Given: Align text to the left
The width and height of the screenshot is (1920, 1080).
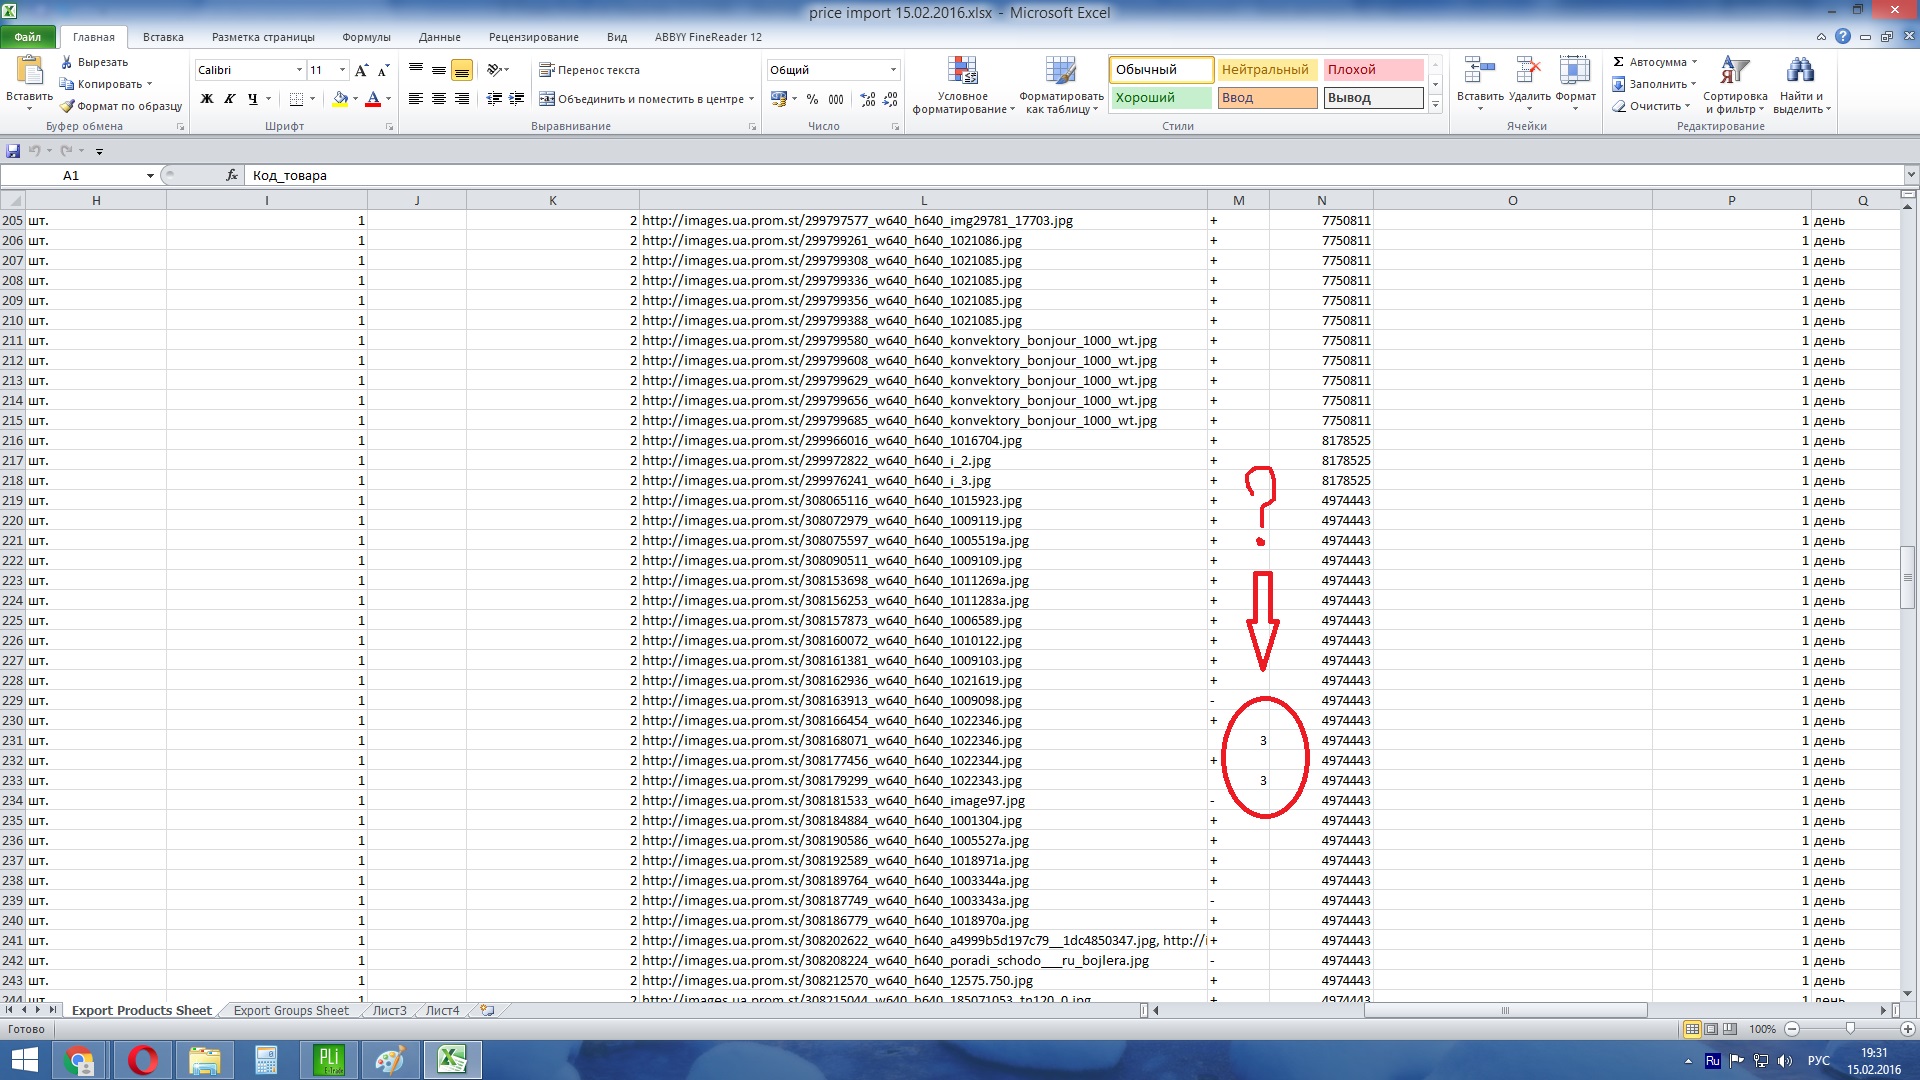Looking at the screenshot, I should [x=416, y=99].
